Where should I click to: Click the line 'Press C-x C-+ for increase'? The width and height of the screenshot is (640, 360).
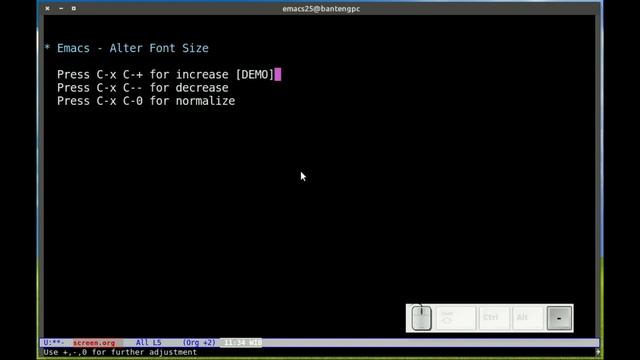pyautogui.click(x=142, y=75)
